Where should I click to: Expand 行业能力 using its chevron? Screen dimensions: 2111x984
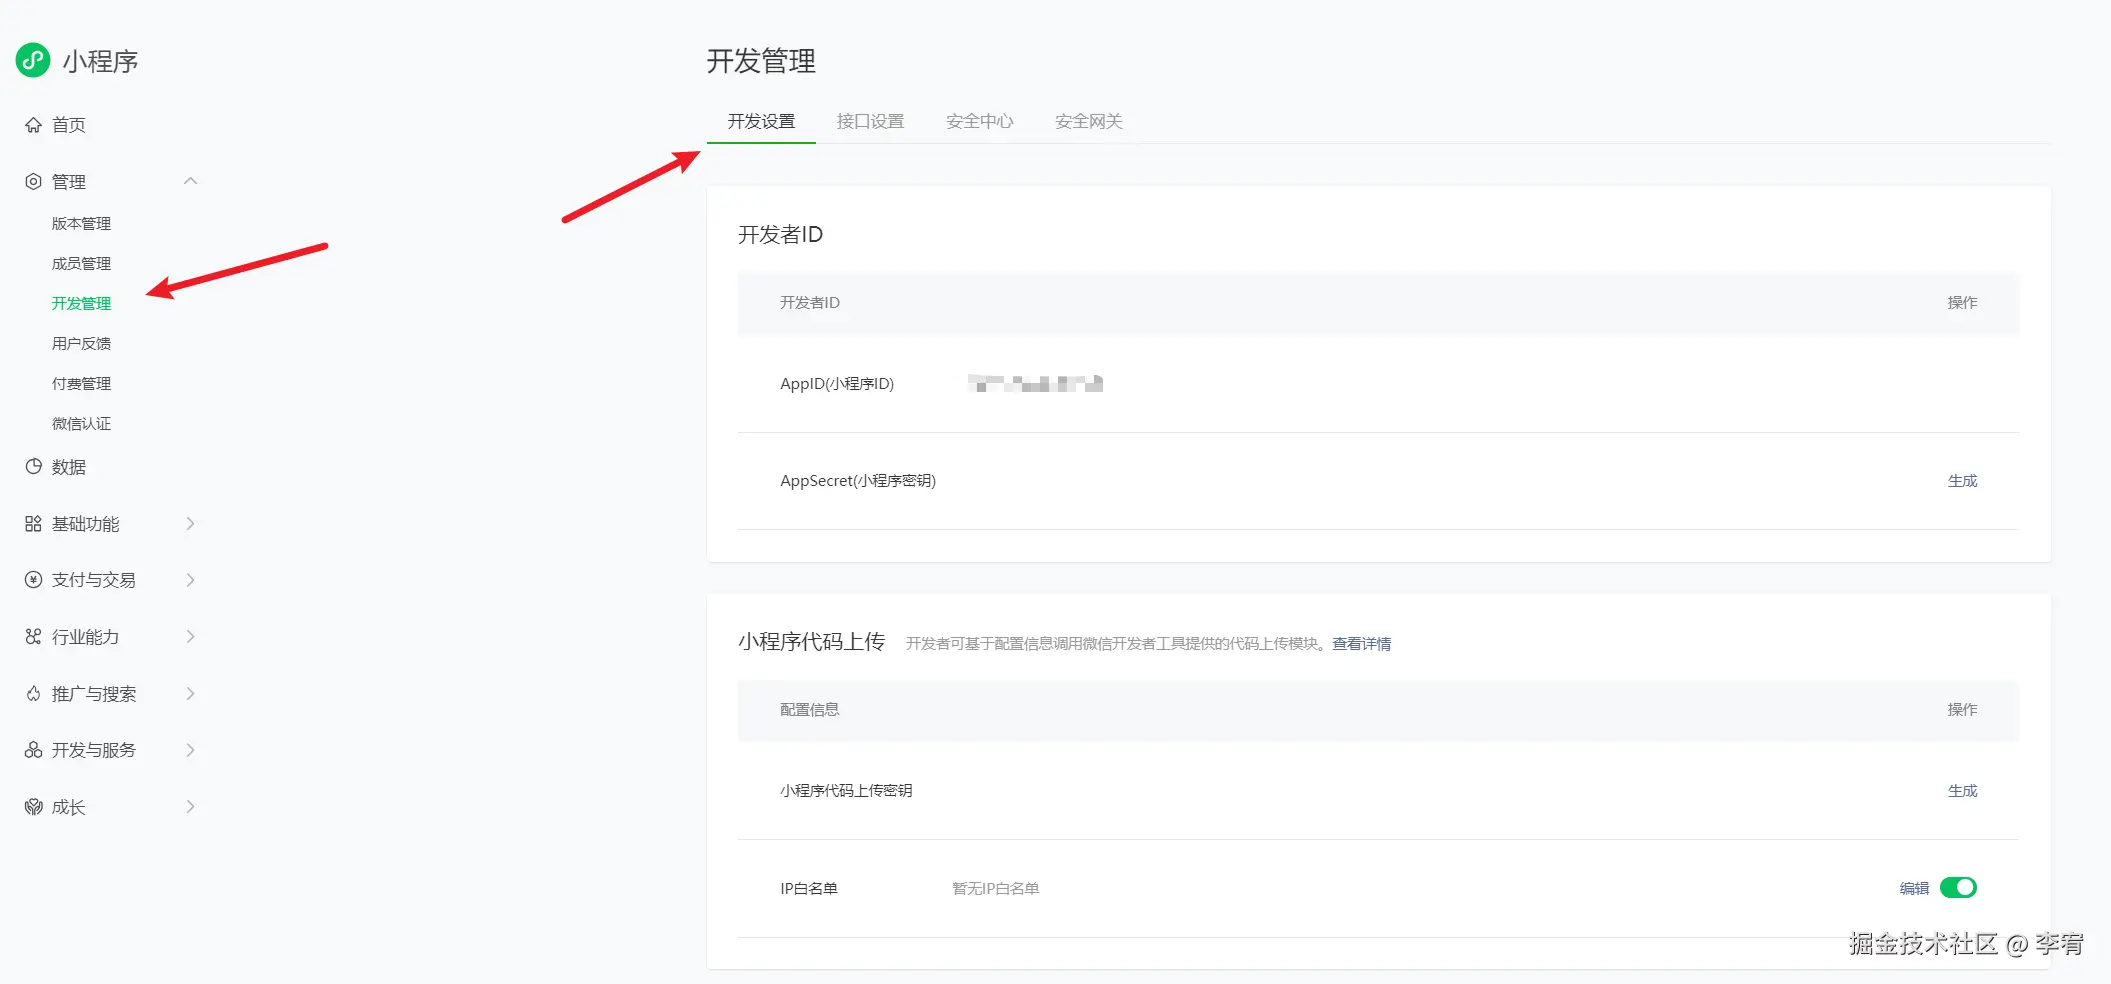190,637
